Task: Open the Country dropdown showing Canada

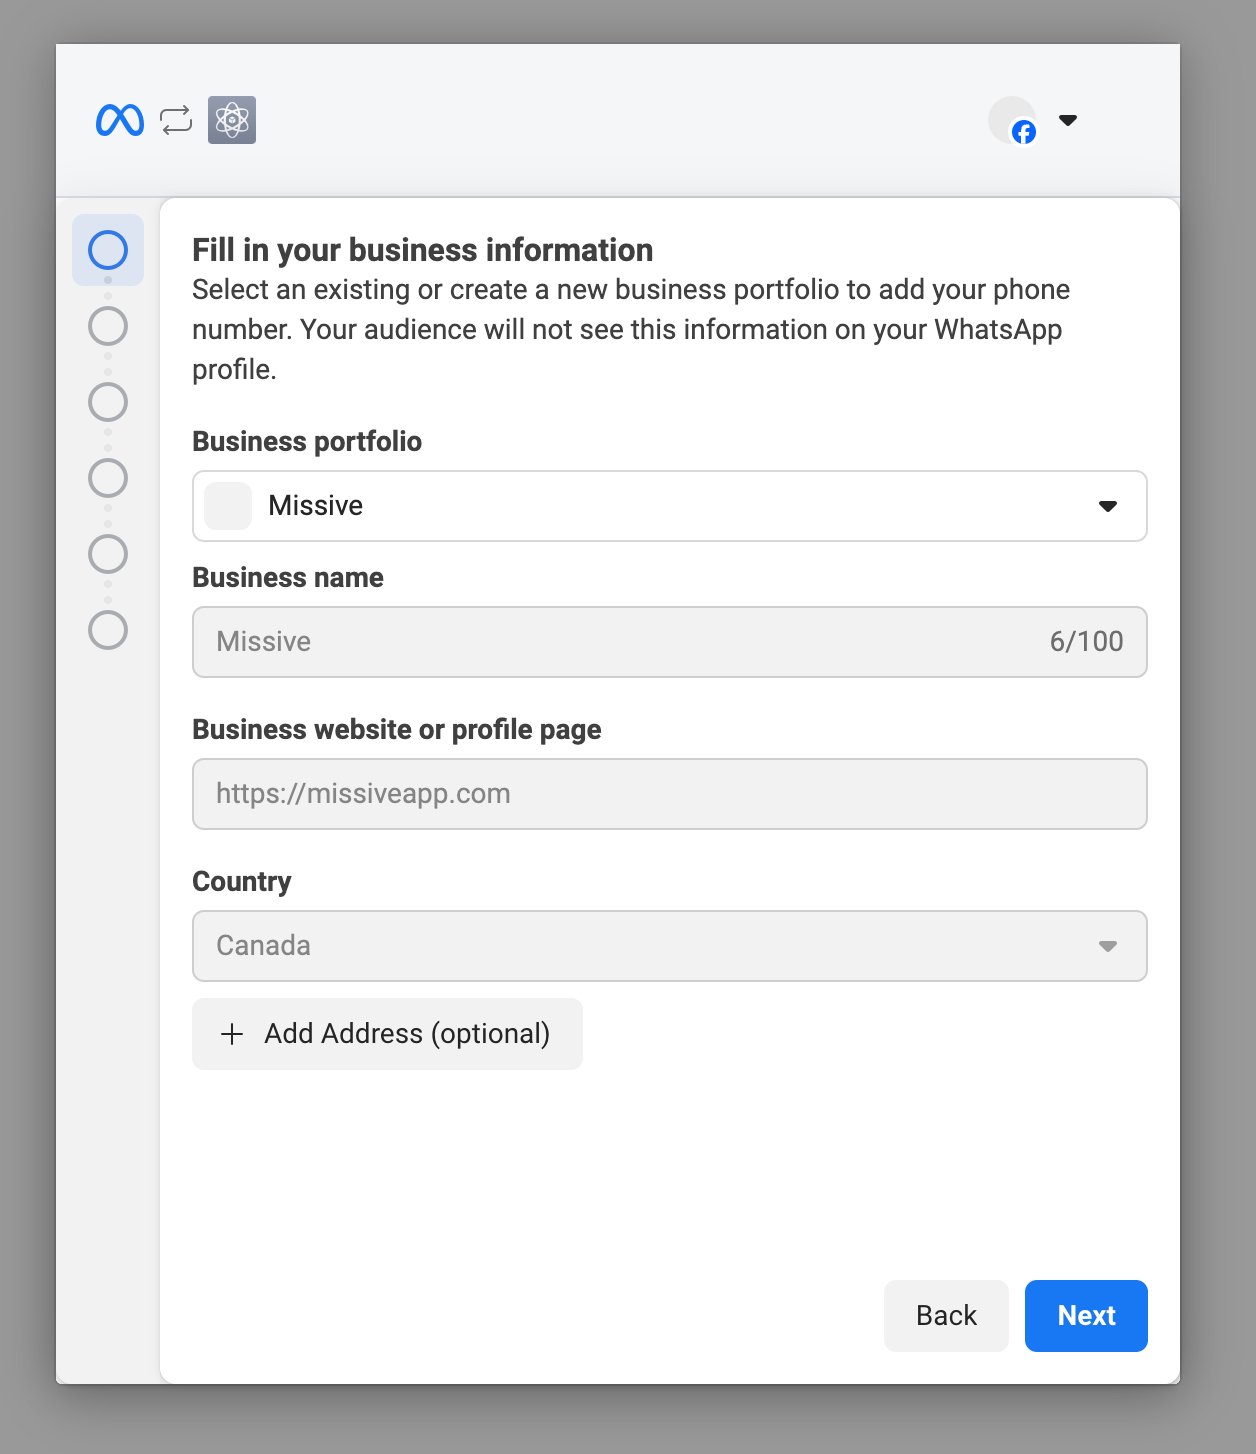Action: coord(1108,945)
